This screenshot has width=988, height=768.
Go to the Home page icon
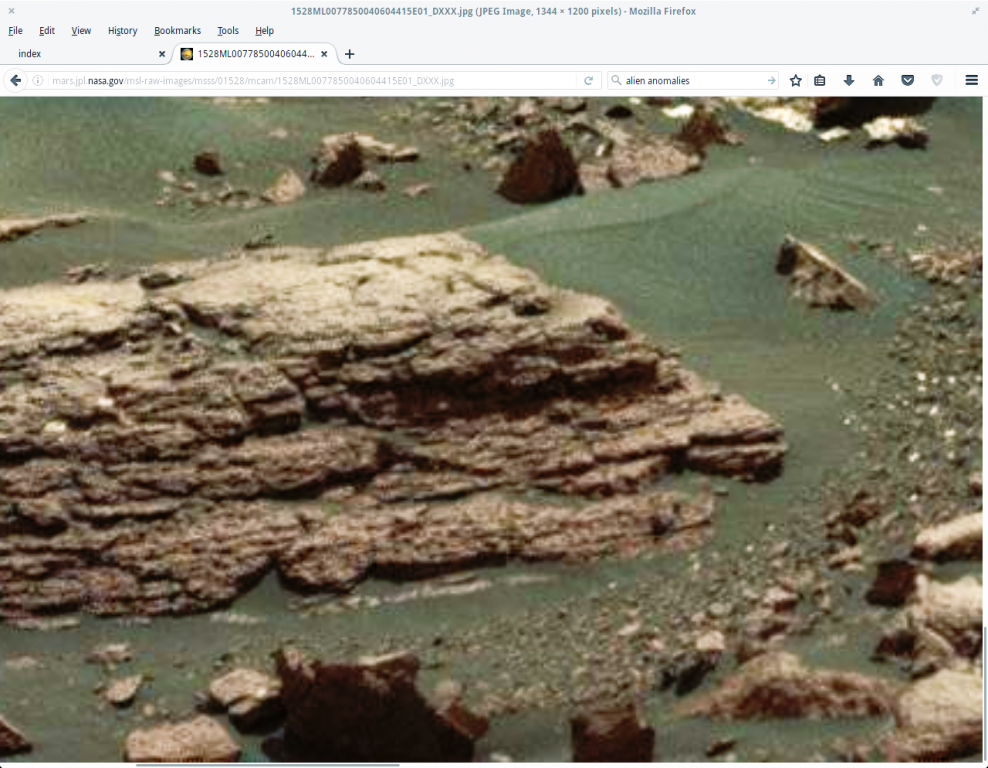click(878, 80)
